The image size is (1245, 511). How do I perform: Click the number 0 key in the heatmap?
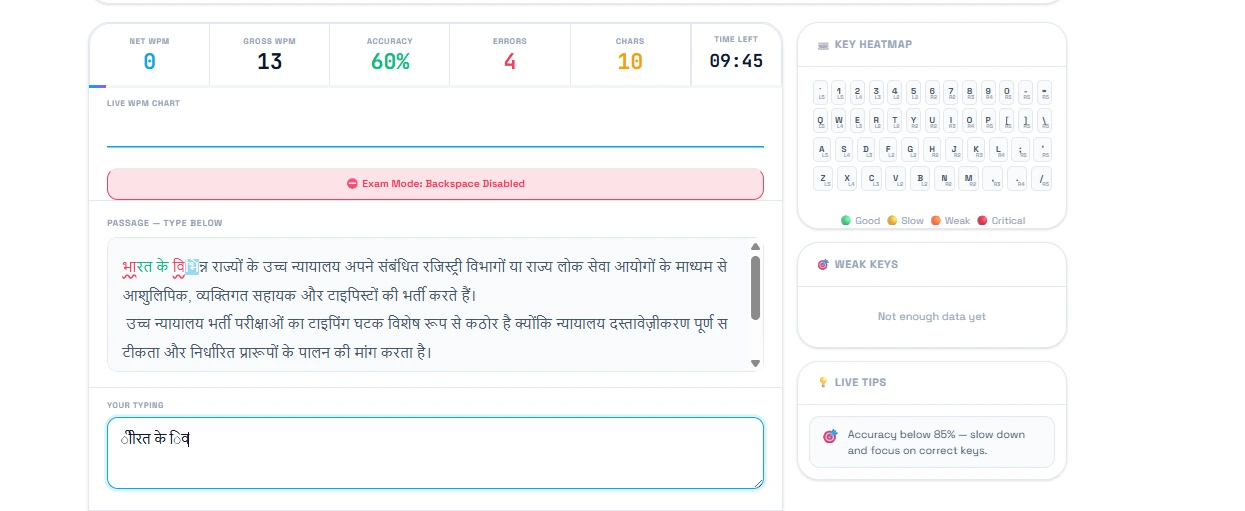(x=1007, y=92)
